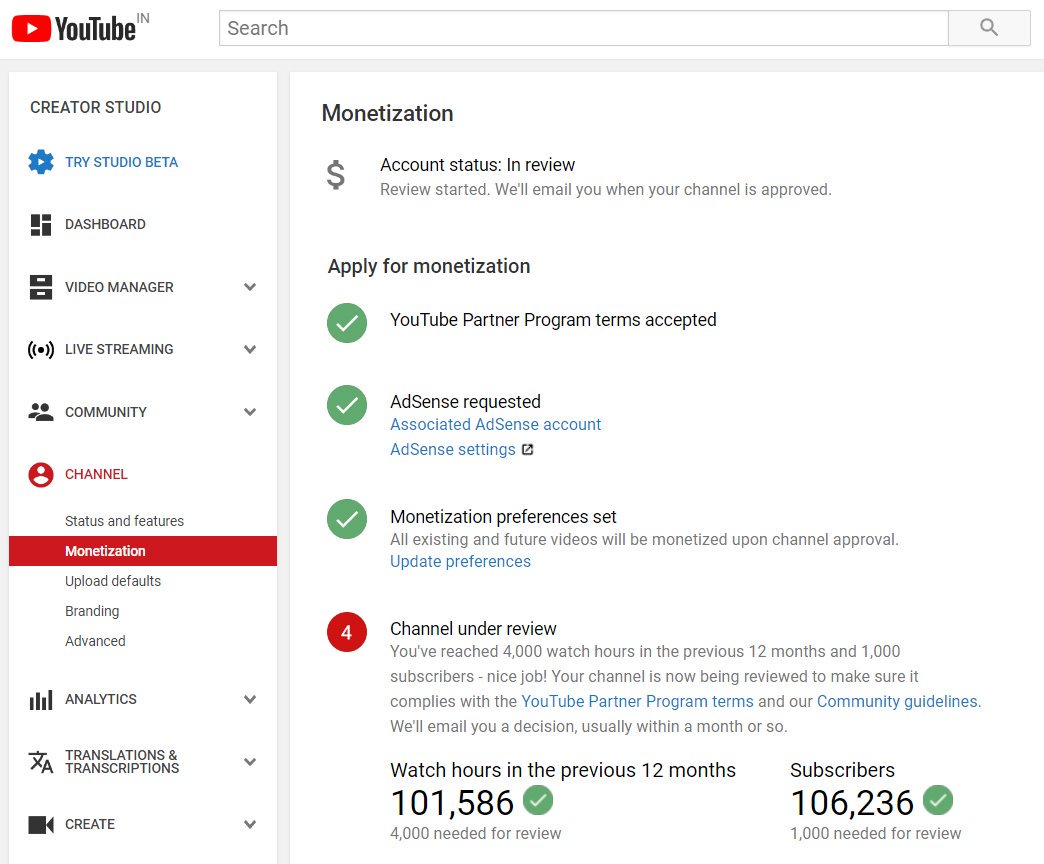Open TRANSLATIONS & TRANSCRIPTIONS section
The width and height of the screenshot is (1044, 864).
pyautogui.click(x=122, y=761)
